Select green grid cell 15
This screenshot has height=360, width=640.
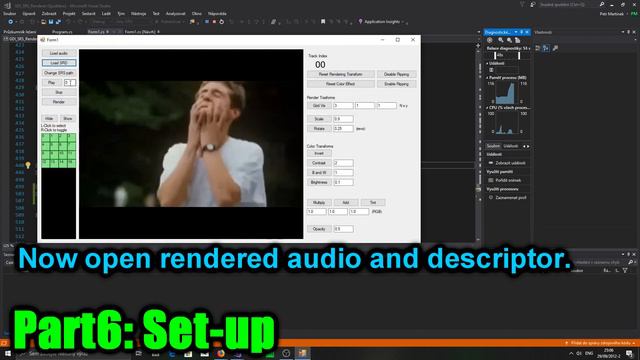pyautogui.click(x=71, y=163)
